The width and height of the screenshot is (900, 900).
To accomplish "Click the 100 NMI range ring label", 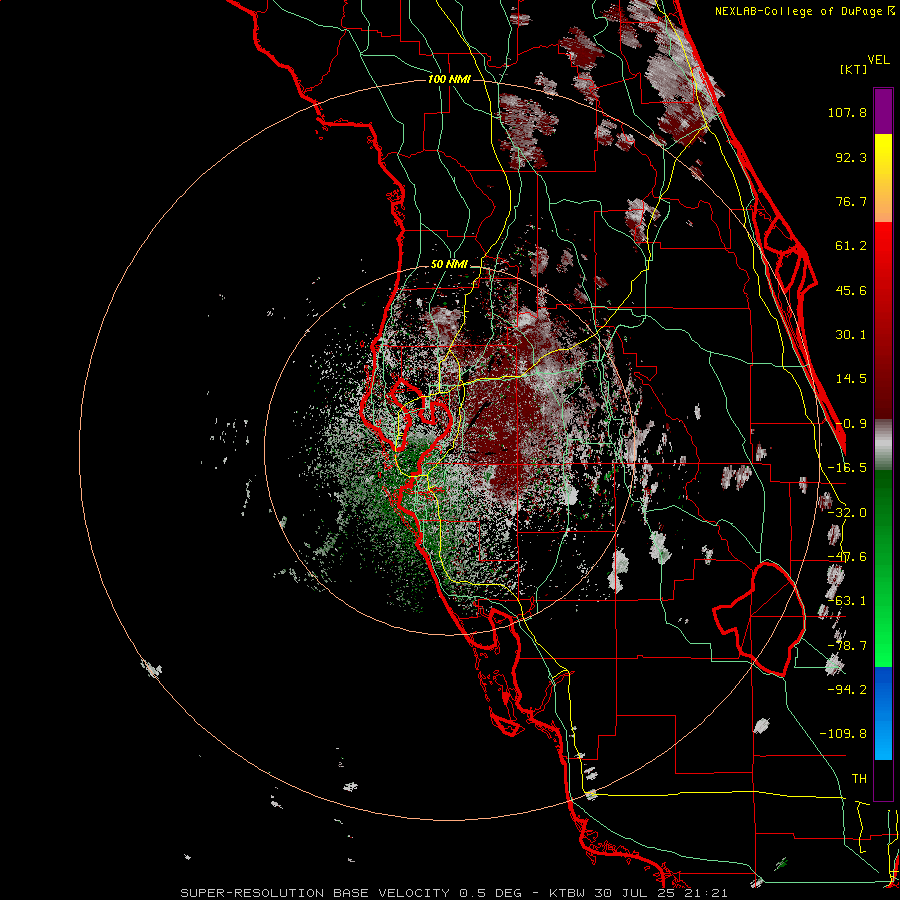I will (x=449, y=79).
